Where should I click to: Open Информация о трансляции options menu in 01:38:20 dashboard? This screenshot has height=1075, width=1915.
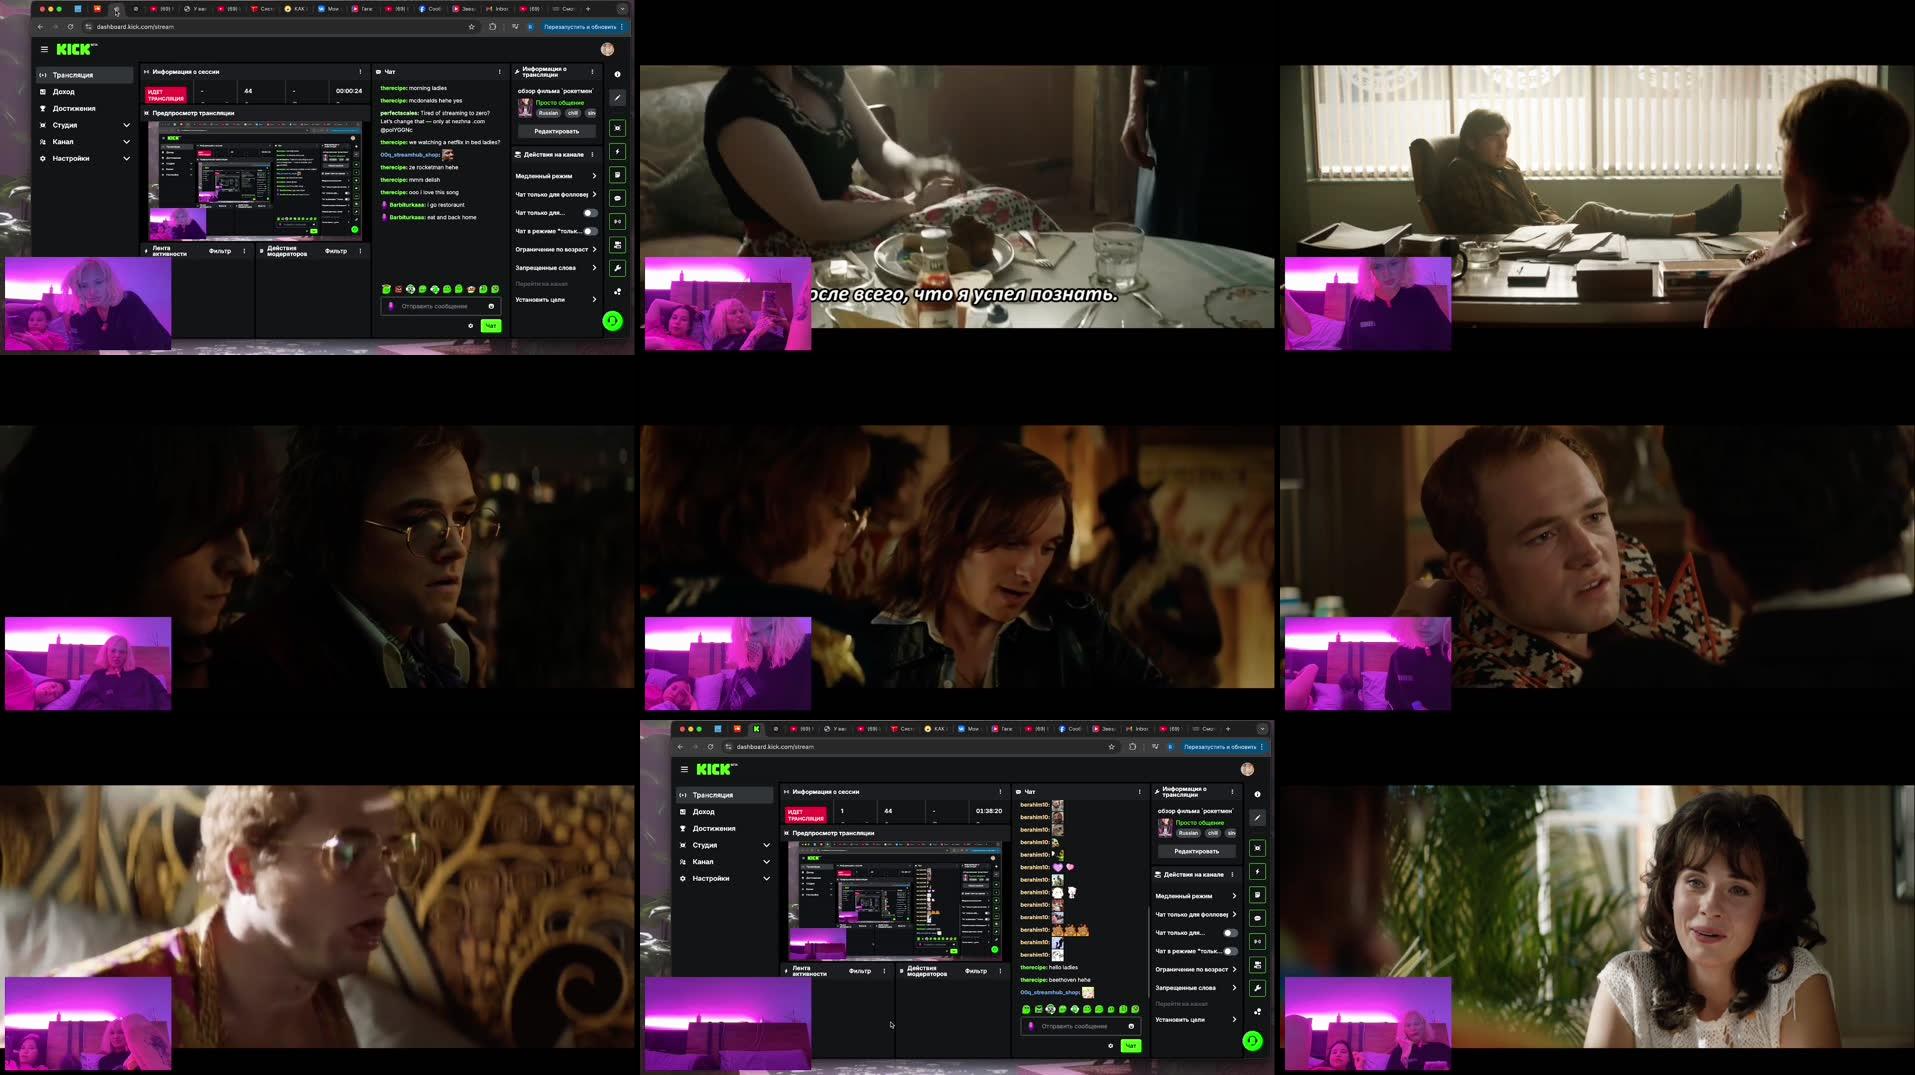pos(1232,792)
